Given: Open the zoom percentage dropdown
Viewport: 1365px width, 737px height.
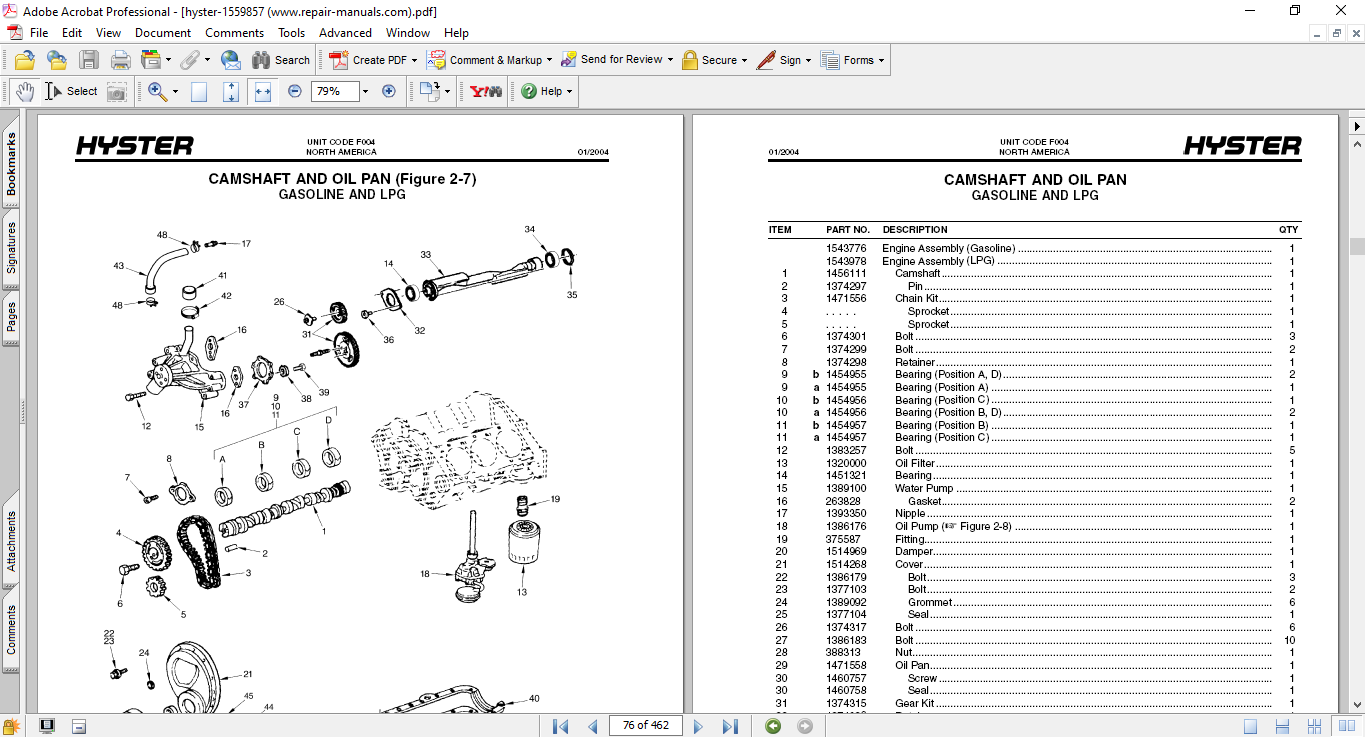Looking at the screenshot, I should (365, 91).
